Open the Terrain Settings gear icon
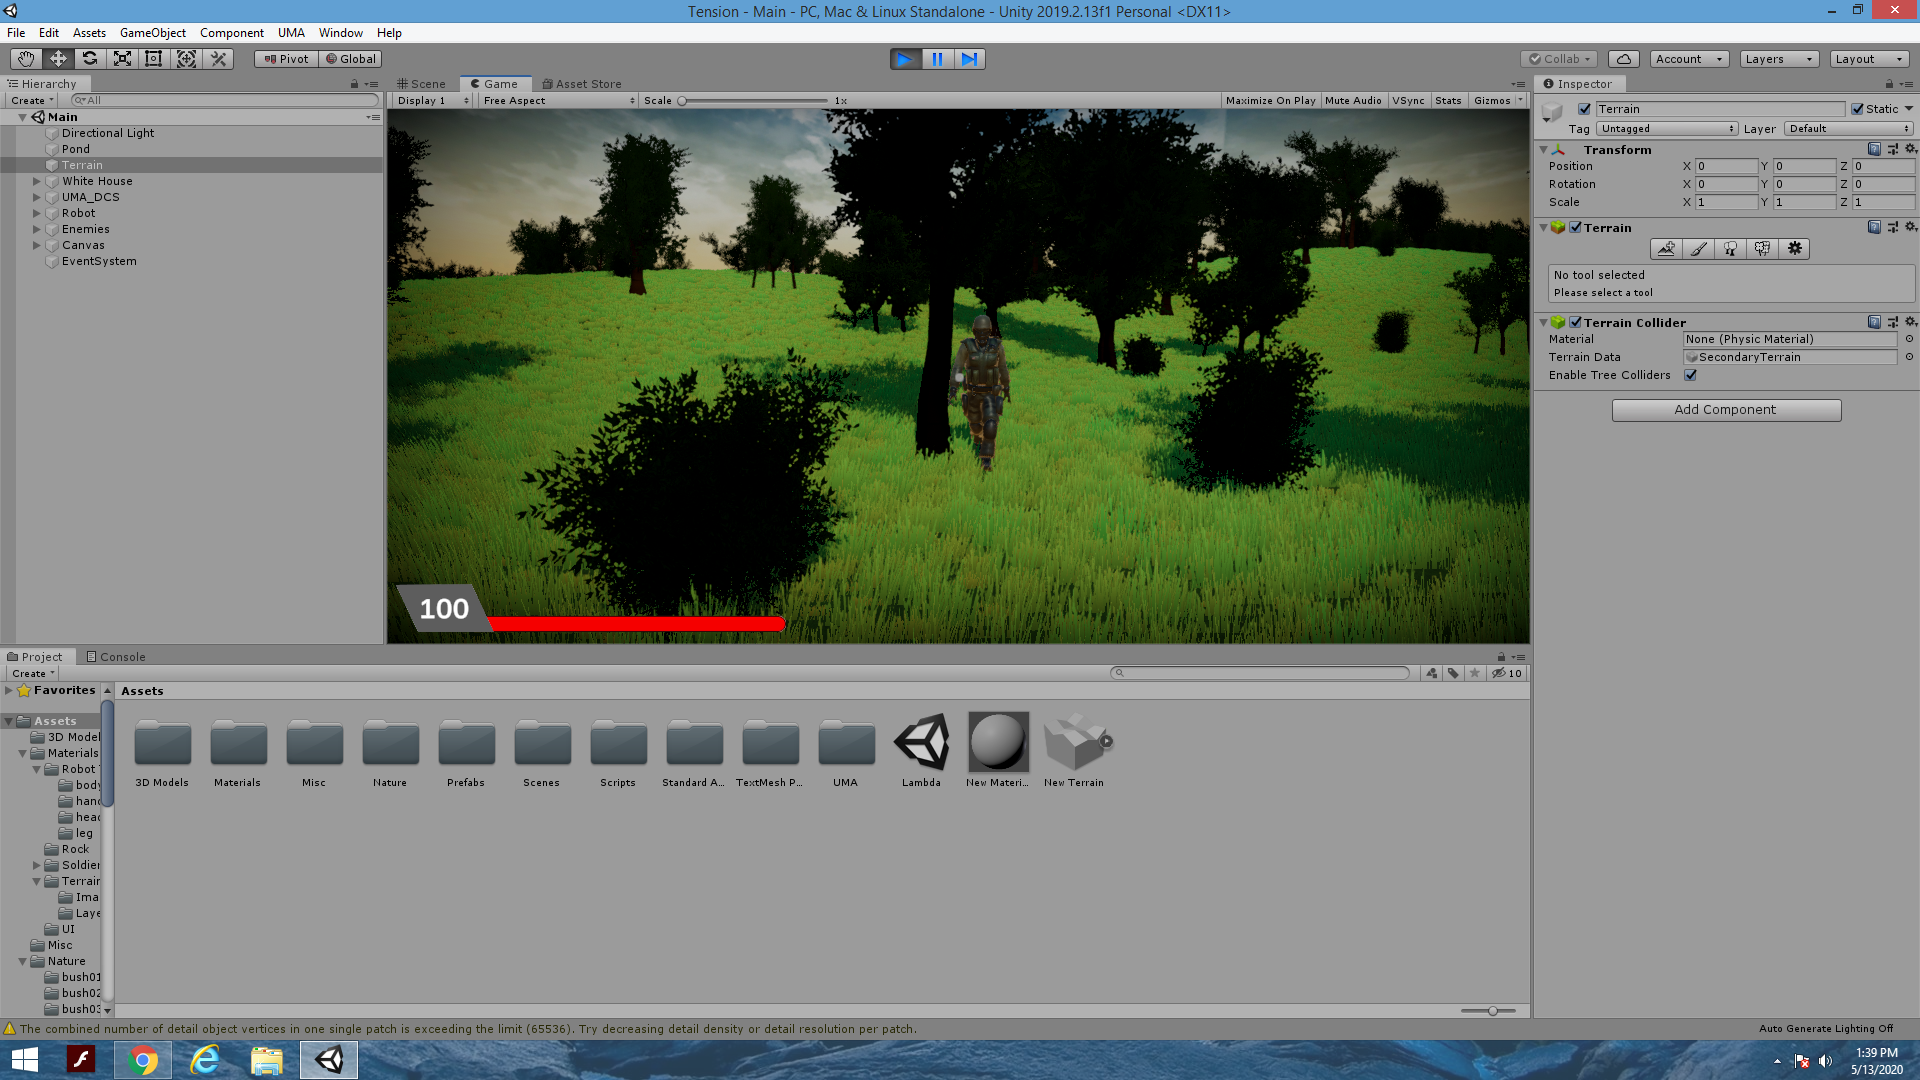 (x=1795, y=249)
